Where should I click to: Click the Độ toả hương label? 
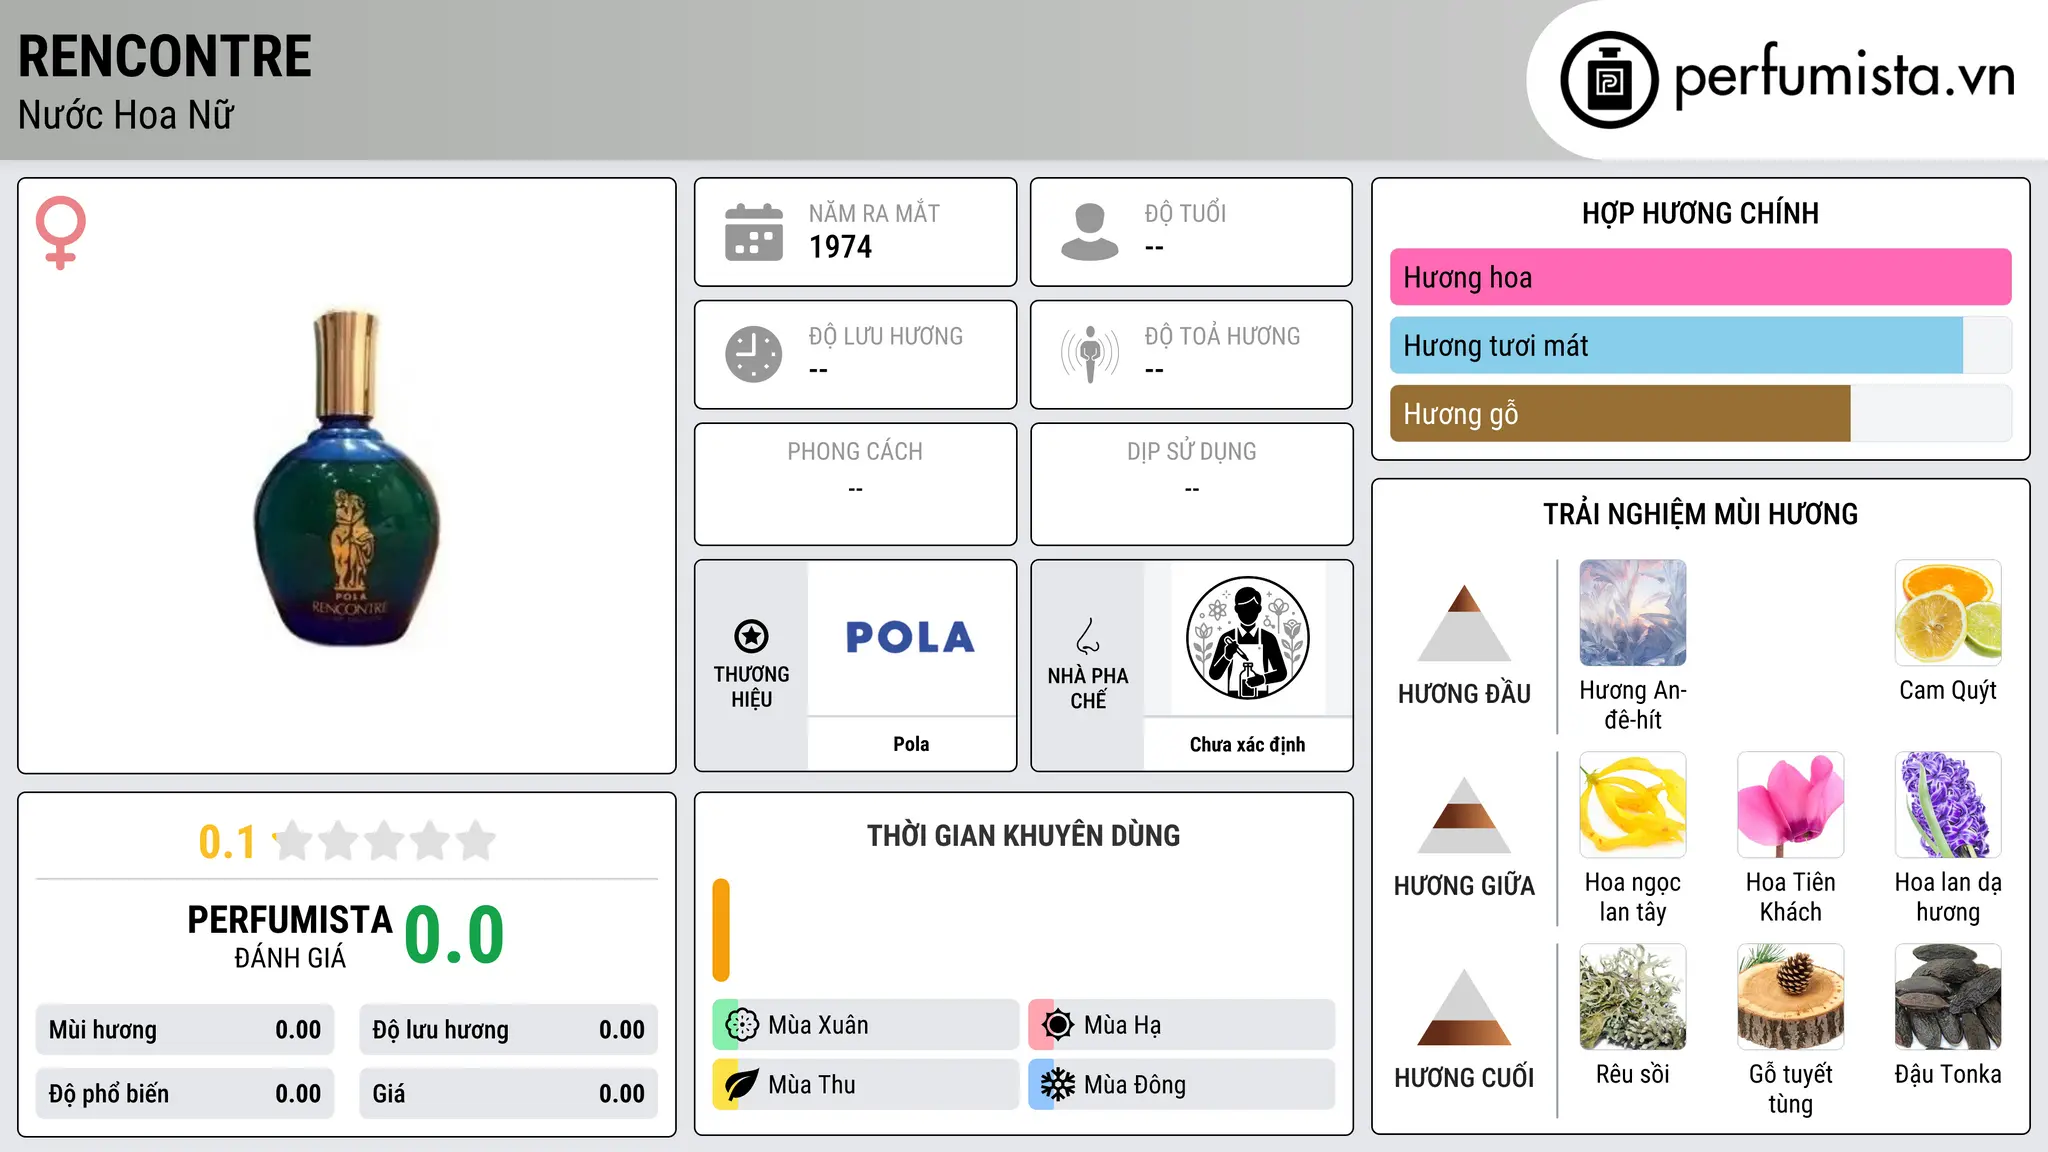coord(1222,336)
